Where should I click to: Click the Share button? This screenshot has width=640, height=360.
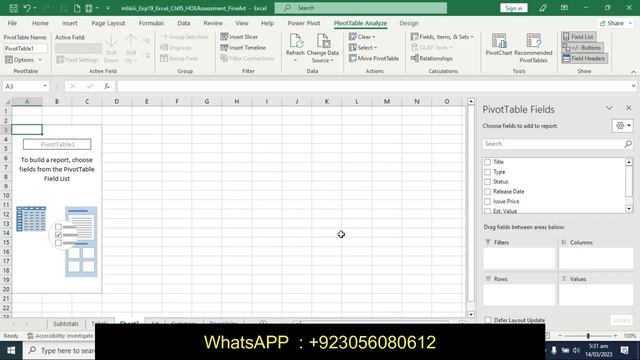(616, 23)
